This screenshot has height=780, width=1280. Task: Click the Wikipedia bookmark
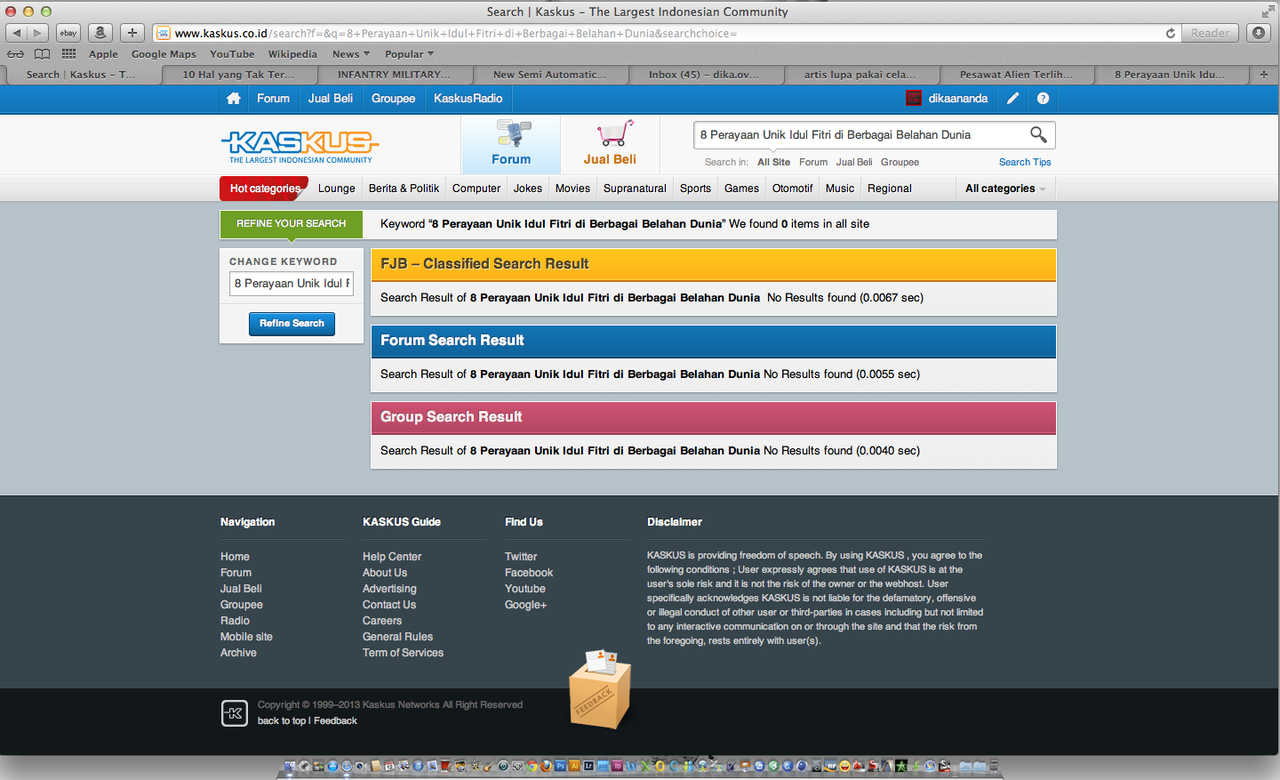tap(293, 54)
